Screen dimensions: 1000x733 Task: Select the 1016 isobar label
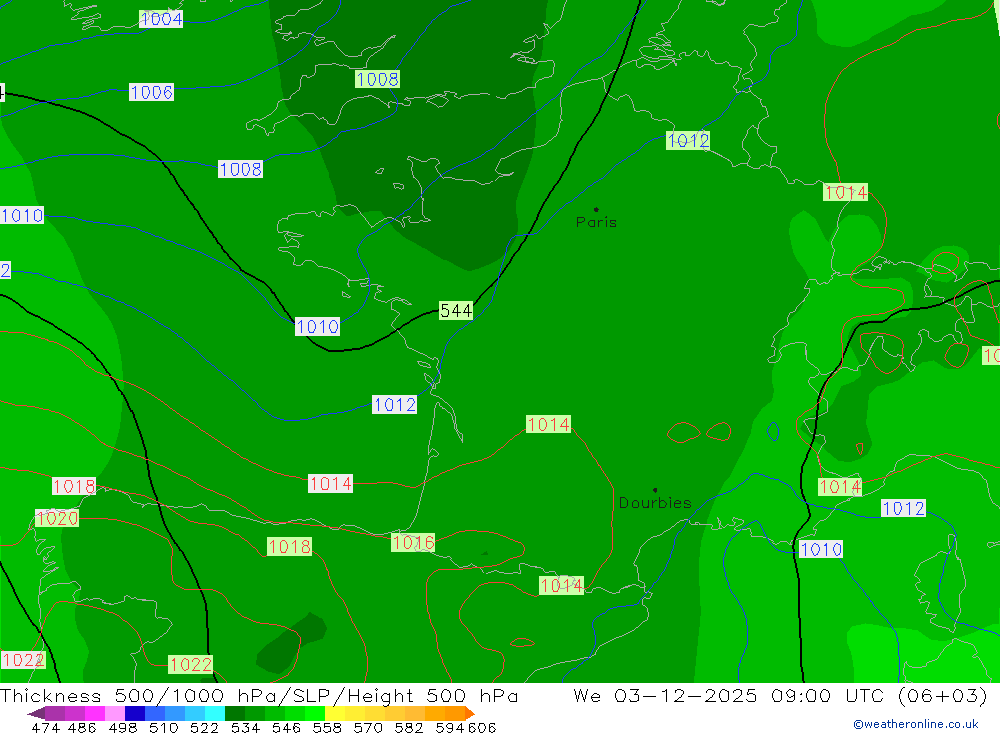tap(413, 543)
